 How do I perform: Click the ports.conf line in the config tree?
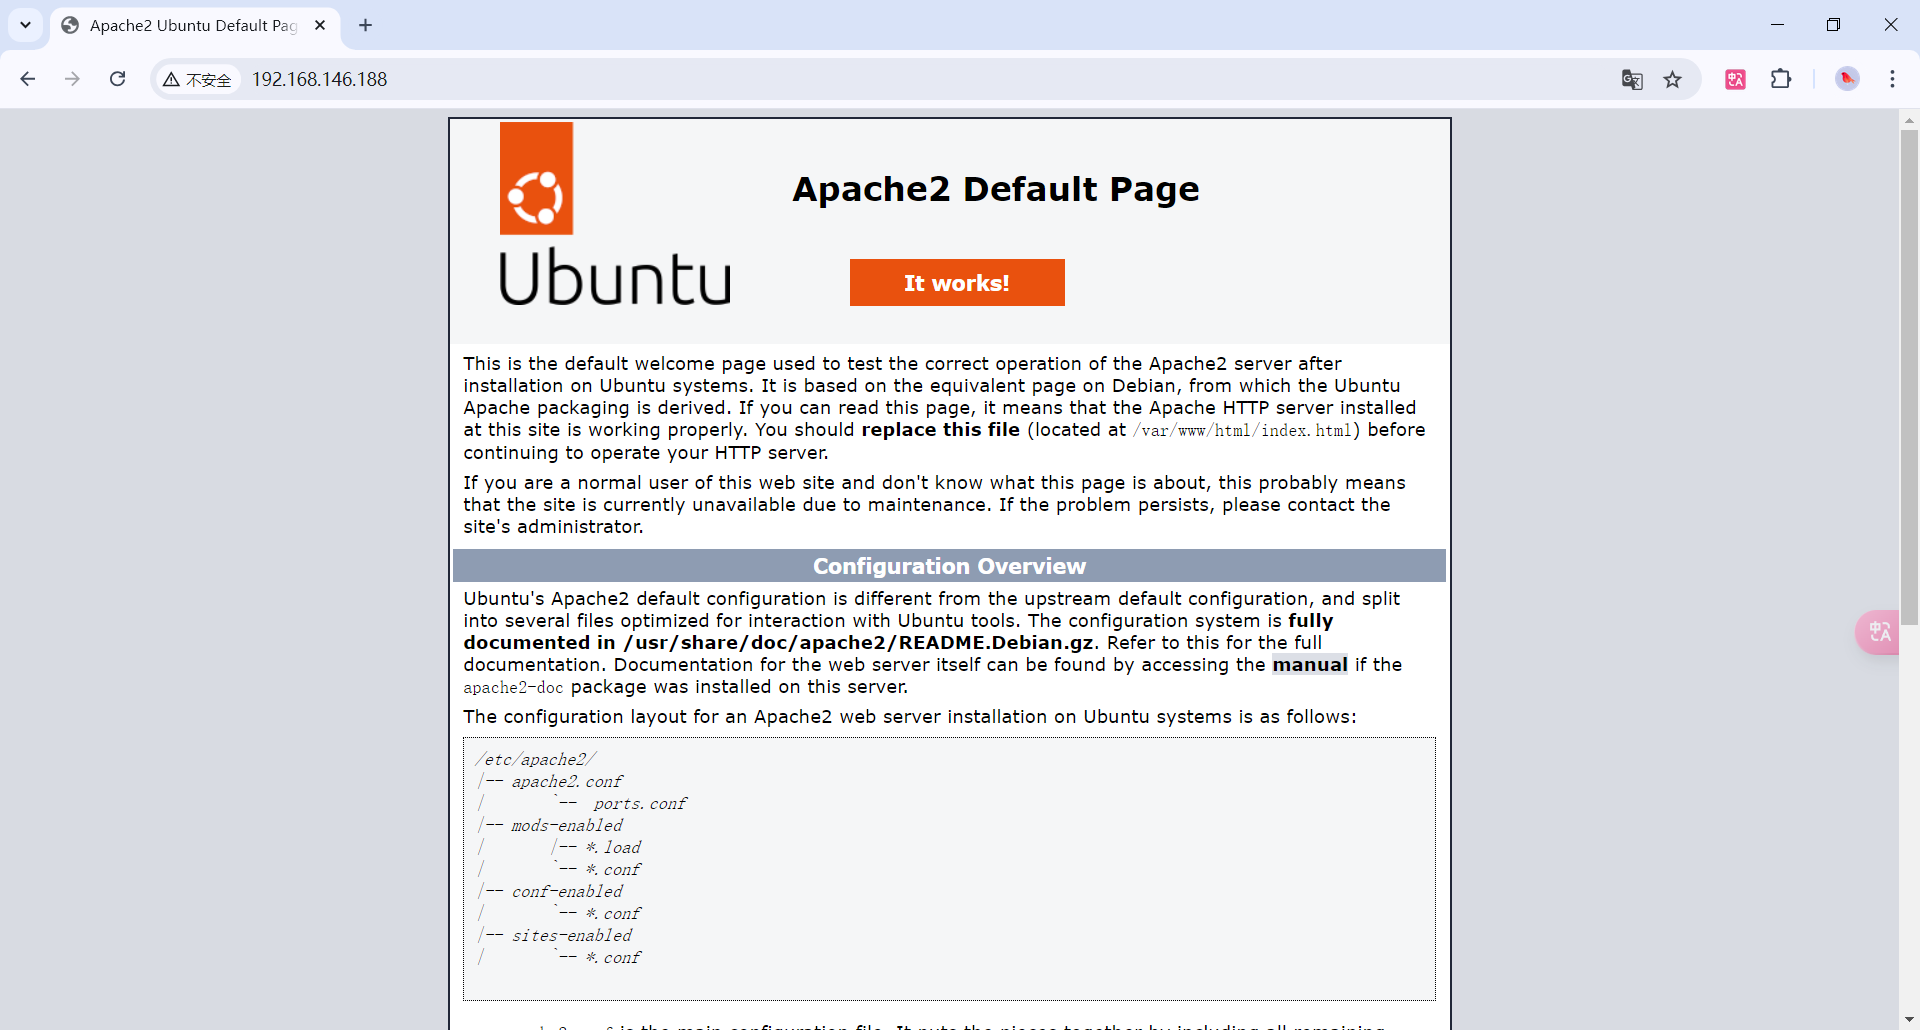point(640,804)
